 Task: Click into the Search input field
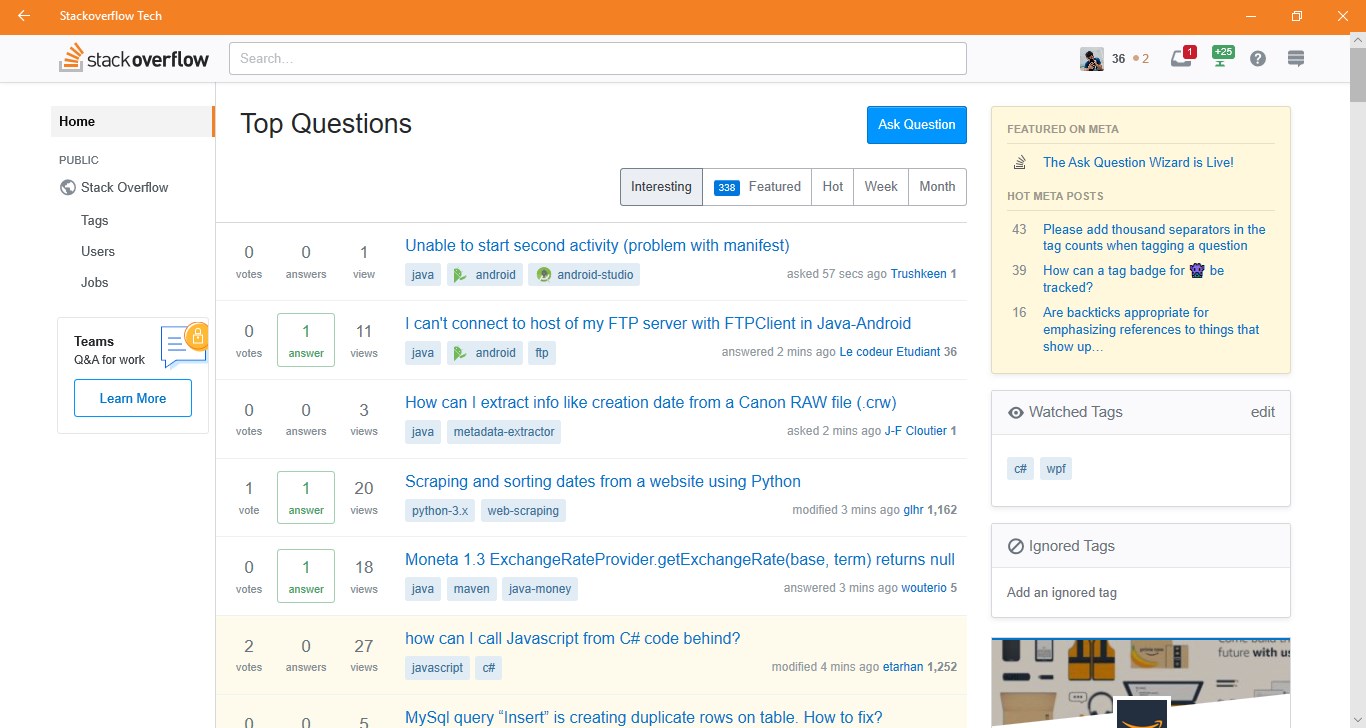coord(598,59)
